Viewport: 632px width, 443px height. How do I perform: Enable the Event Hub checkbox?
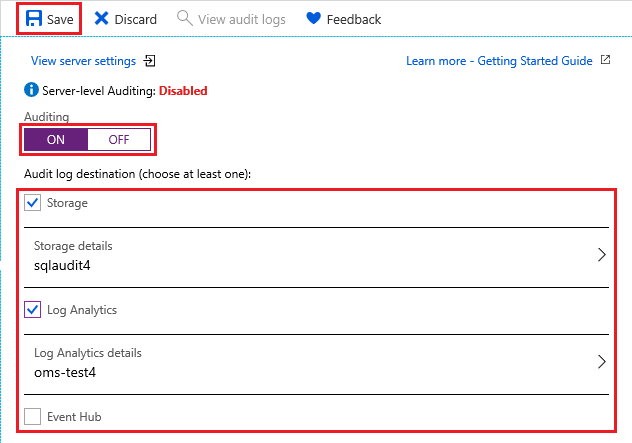click(x=33, y=417)
